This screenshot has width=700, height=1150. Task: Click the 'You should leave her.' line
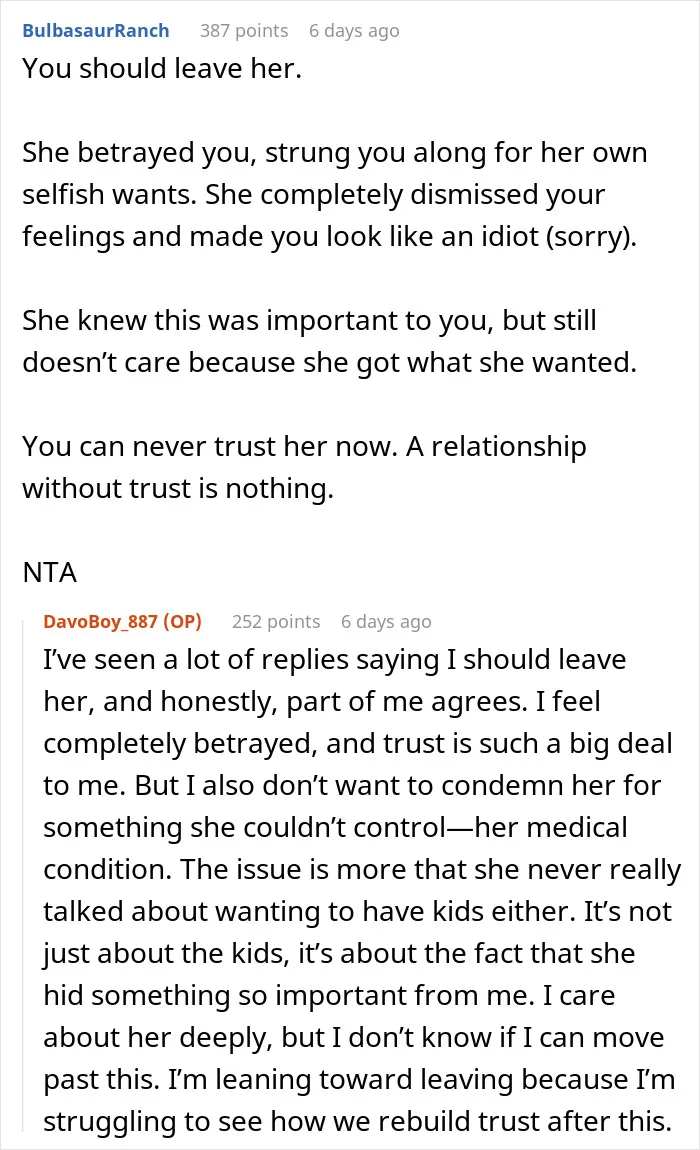pos(162,69)
